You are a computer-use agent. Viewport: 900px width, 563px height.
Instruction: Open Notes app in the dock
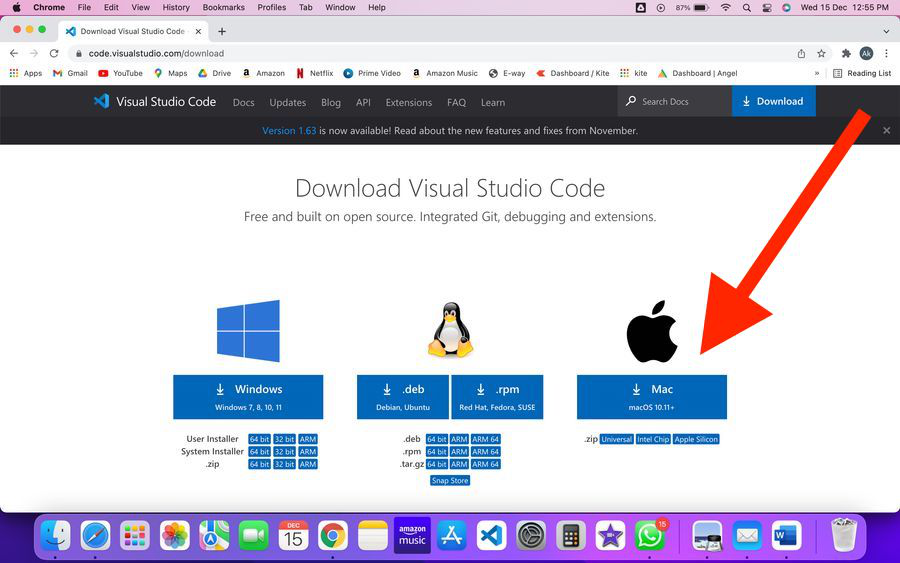pos(373,536)
